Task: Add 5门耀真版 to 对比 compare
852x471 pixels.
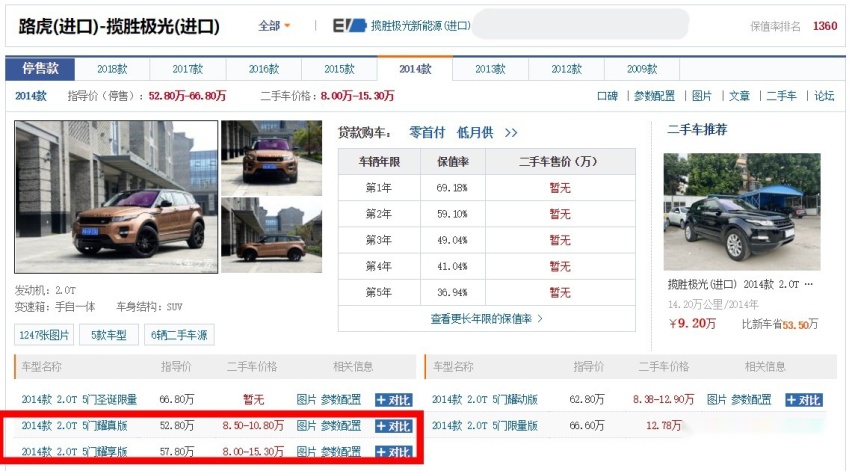Action: (394, 426)
